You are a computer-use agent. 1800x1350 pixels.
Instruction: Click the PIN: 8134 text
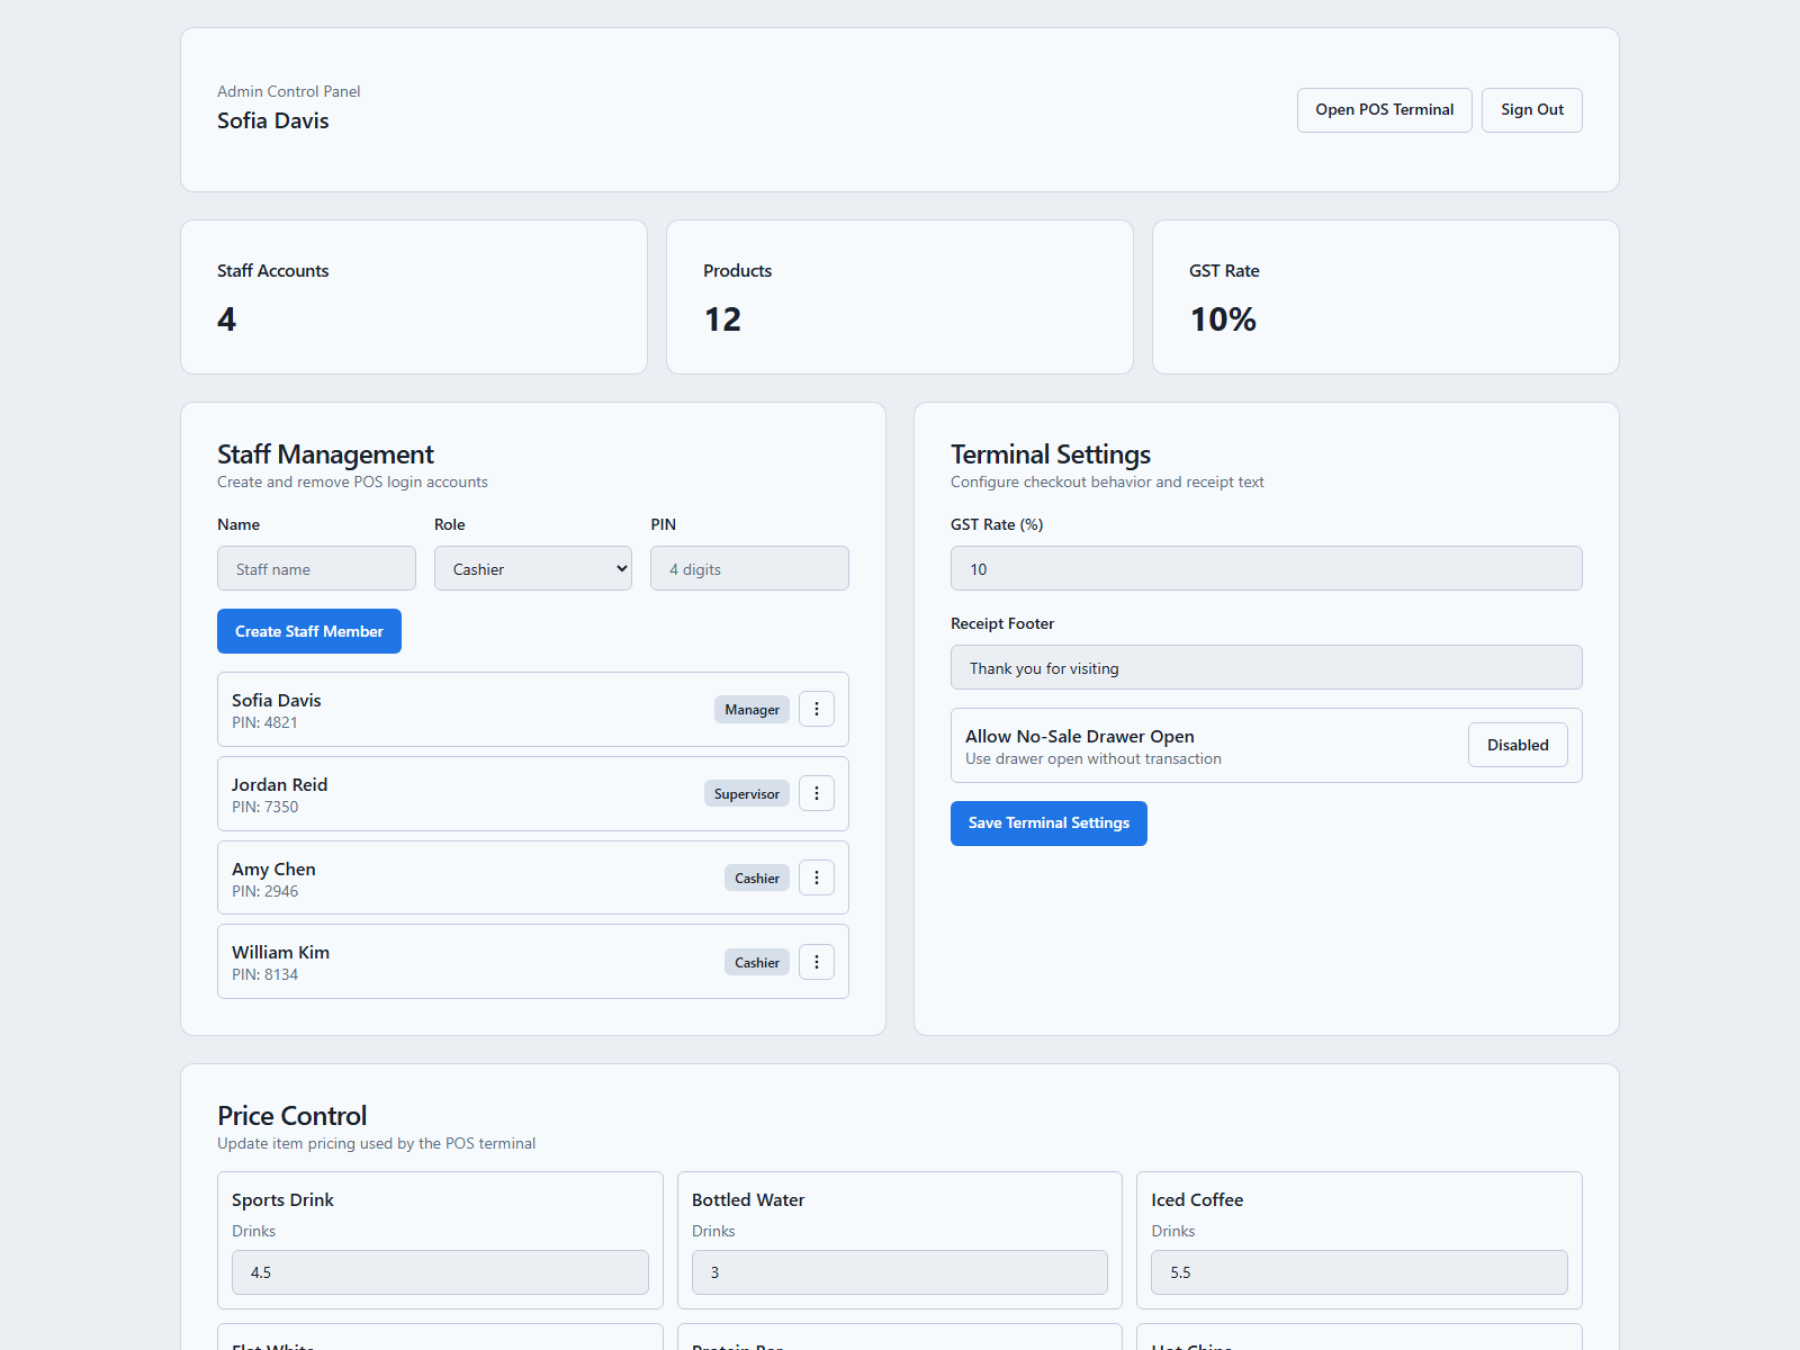coord(265,975)
